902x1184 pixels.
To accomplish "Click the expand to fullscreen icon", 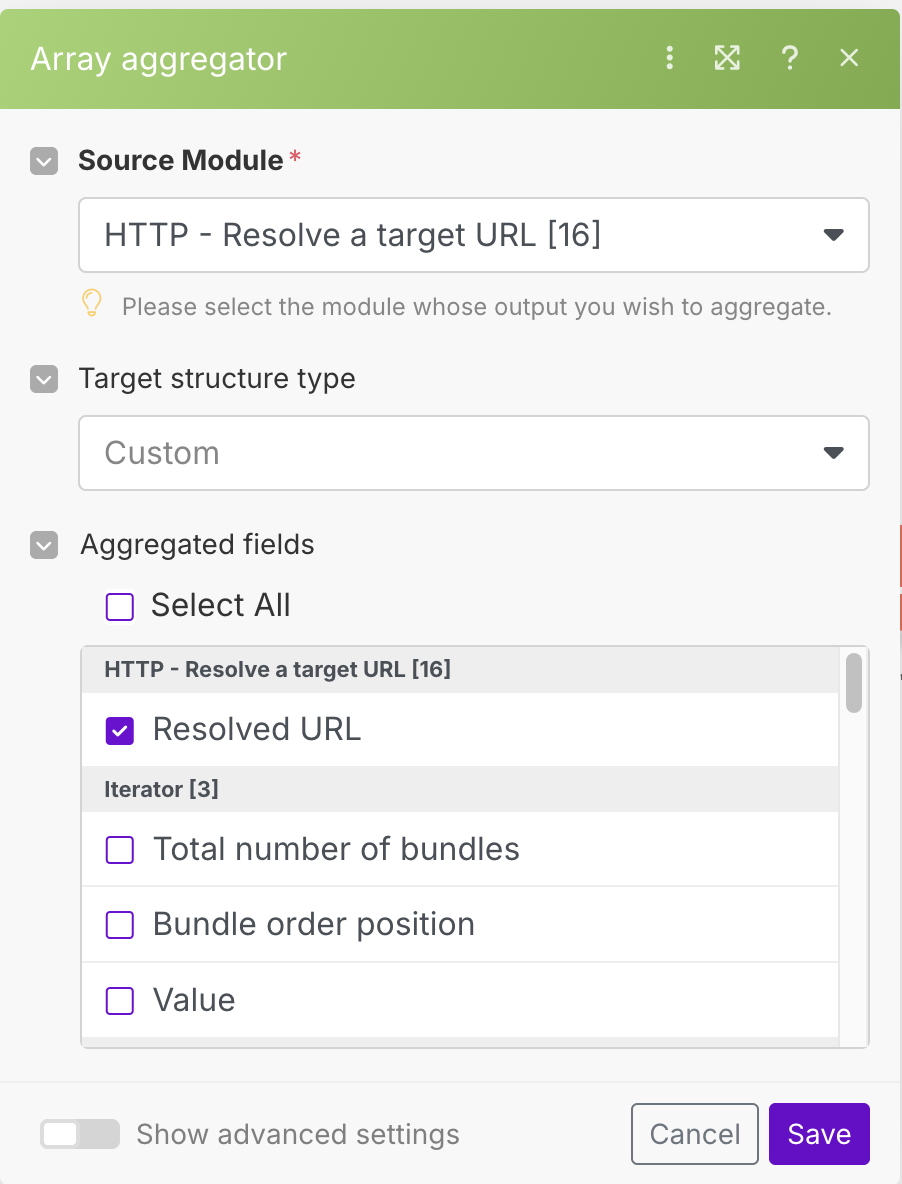I will 727,58.
